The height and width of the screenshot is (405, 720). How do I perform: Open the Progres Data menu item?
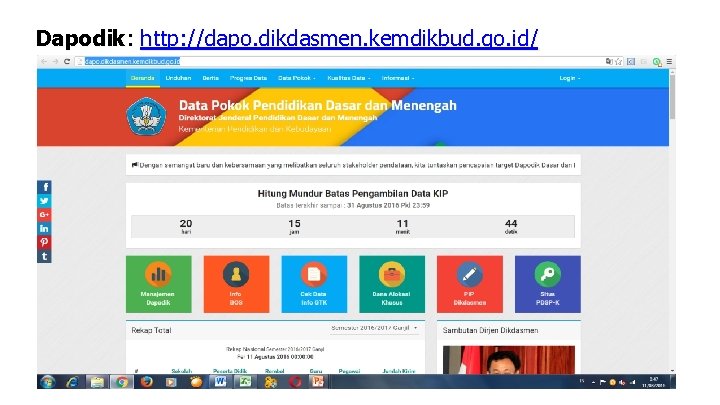coord(248,78)
